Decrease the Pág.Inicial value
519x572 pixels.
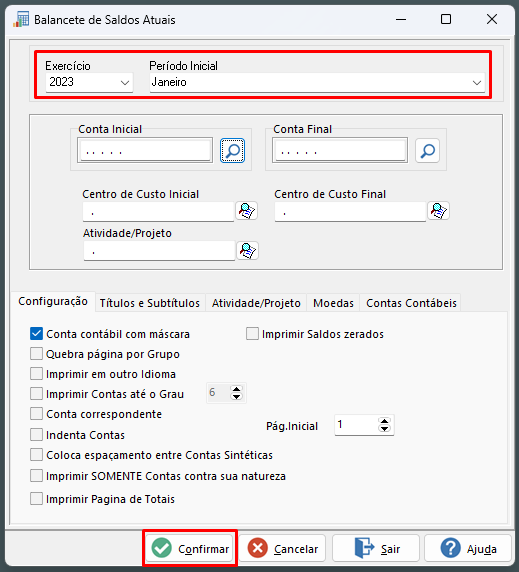[384, 429]
